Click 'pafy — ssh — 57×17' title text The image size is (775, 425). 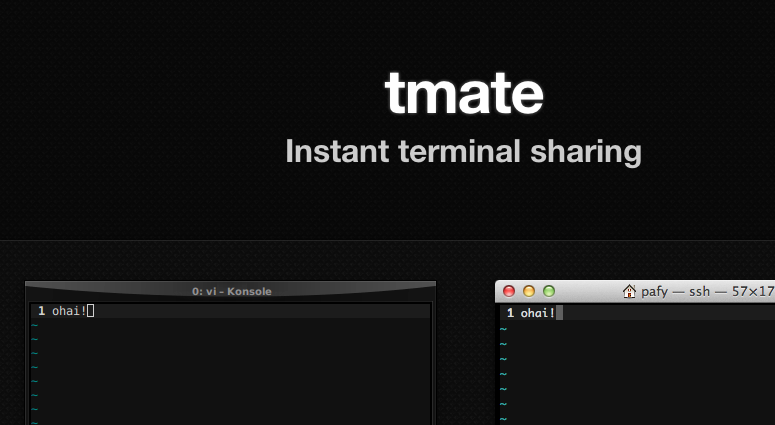click(707, 292)
